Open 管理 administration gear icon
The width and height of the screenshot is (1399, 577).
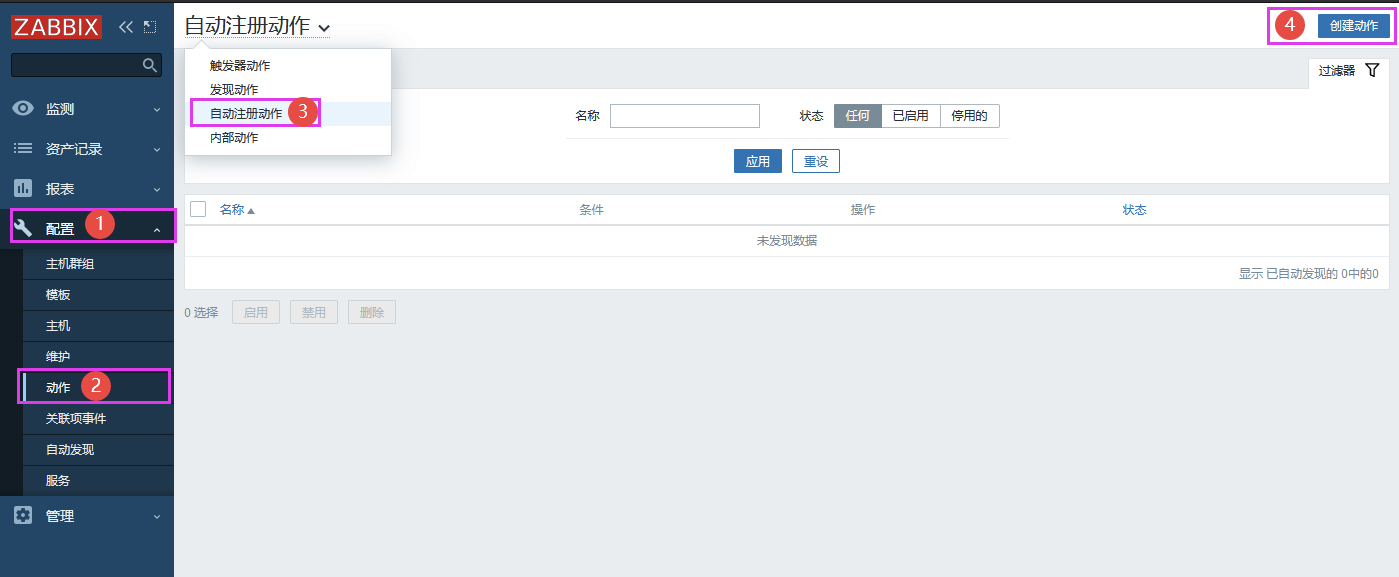(x=23, y=516)
